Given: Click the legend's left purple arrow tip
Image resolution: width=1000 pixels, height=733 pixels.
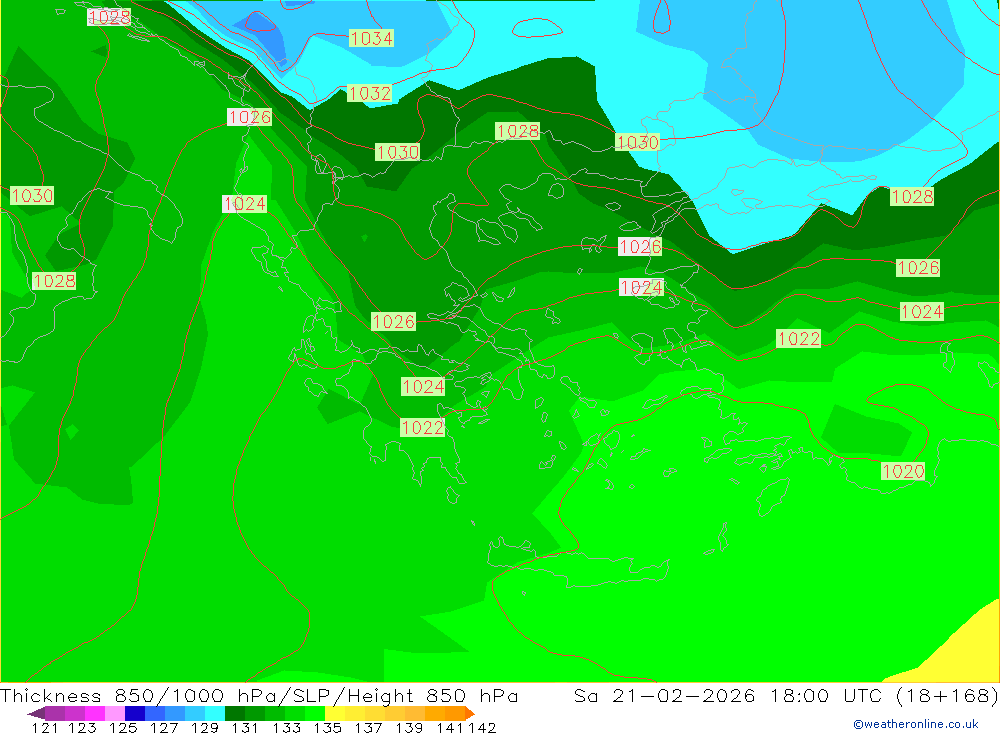Looking at the screenshot, I should 36,713.
